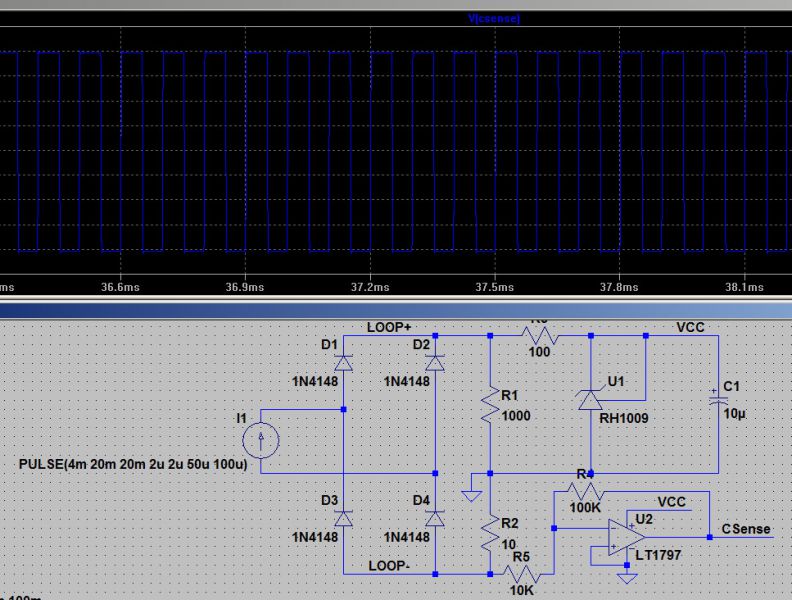
Task: Click the C1 capacitor symbol
Action: 716,399
